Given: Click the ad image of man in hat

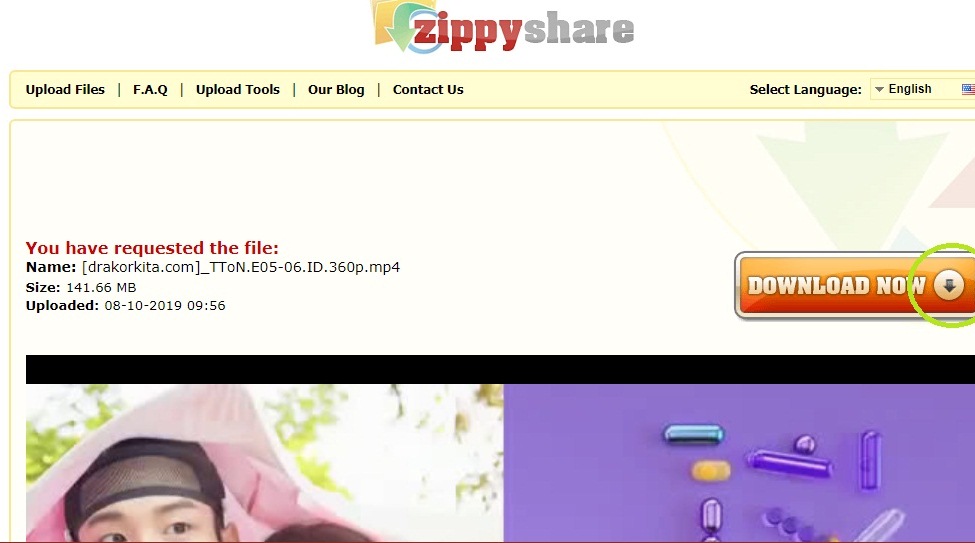Looking at the screenshot, I should (x=264, y=463).
